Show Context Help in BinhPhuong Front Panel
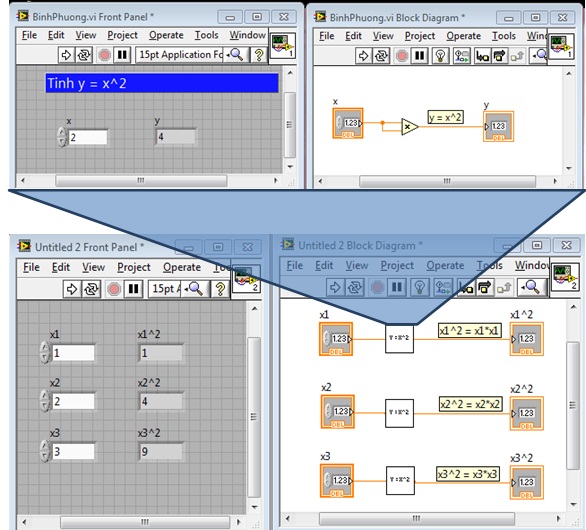The width and height of the screenshot is (586, 530). pos(259,55)
